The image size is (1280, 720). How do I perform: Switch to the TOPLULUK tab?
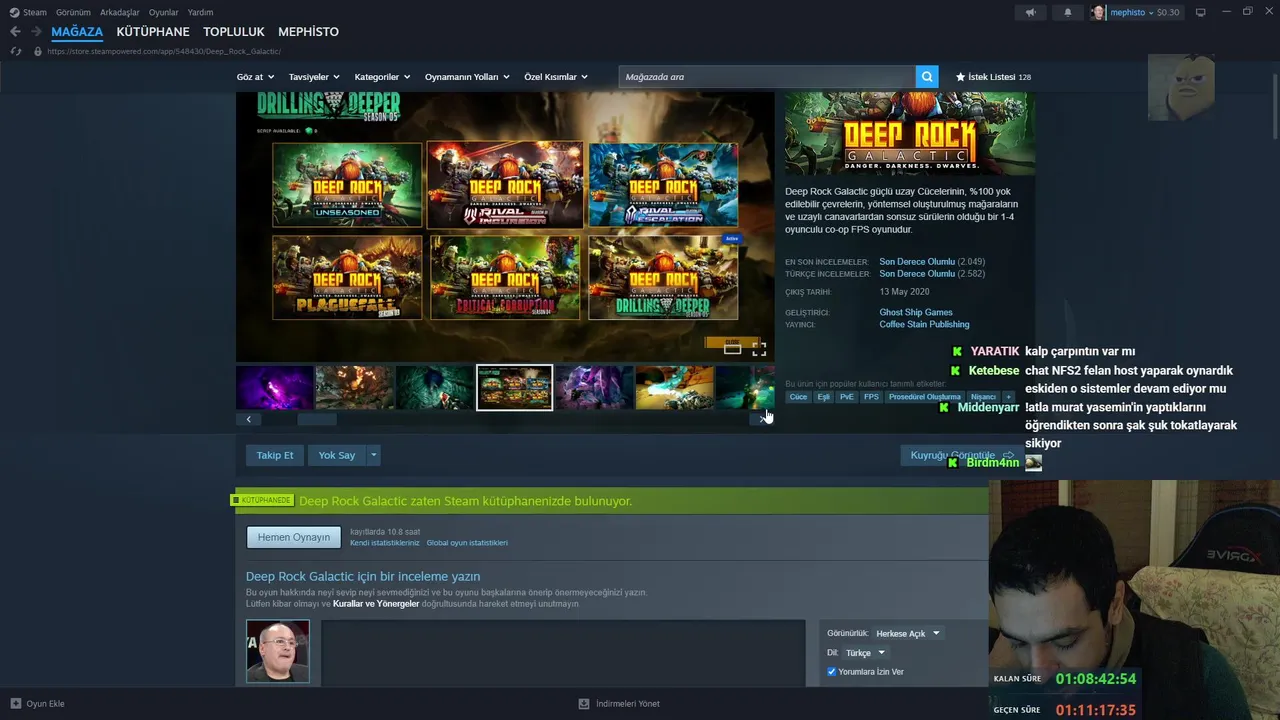click(234, 32)
